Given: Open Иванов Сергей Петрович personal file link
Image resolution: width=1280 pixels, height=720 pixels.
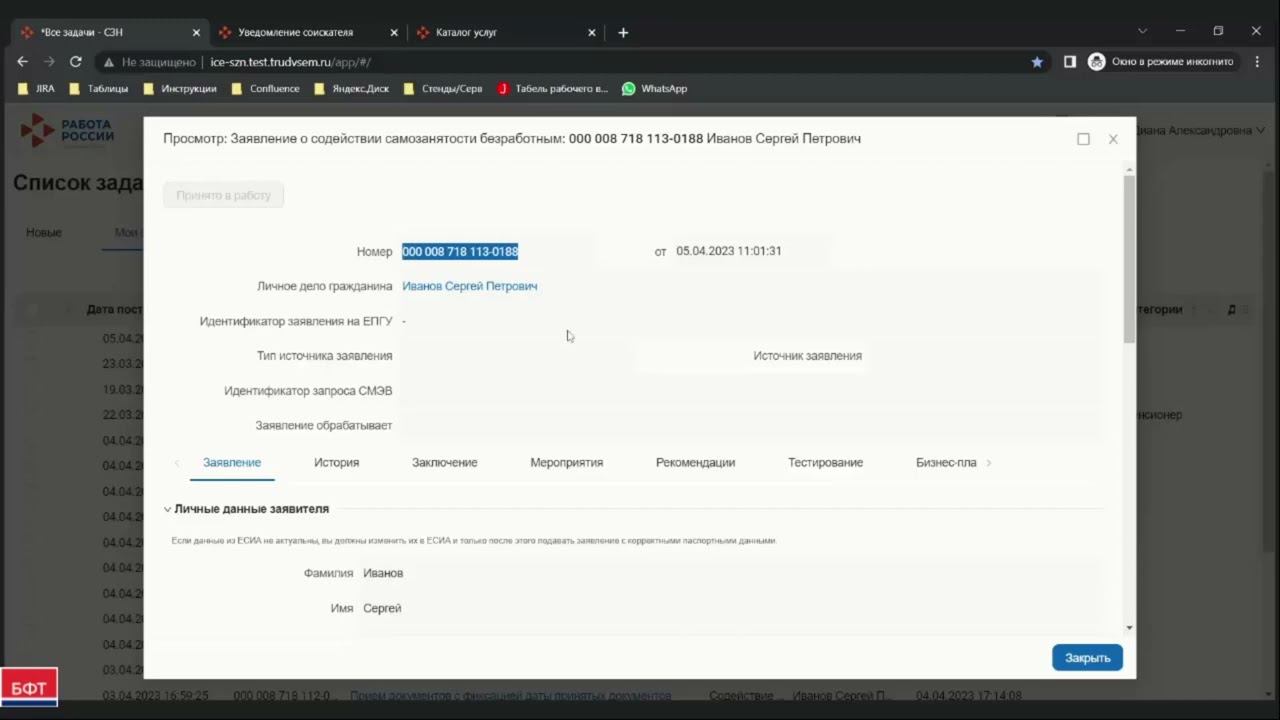Looking at the screenshot, I should 469,286.
